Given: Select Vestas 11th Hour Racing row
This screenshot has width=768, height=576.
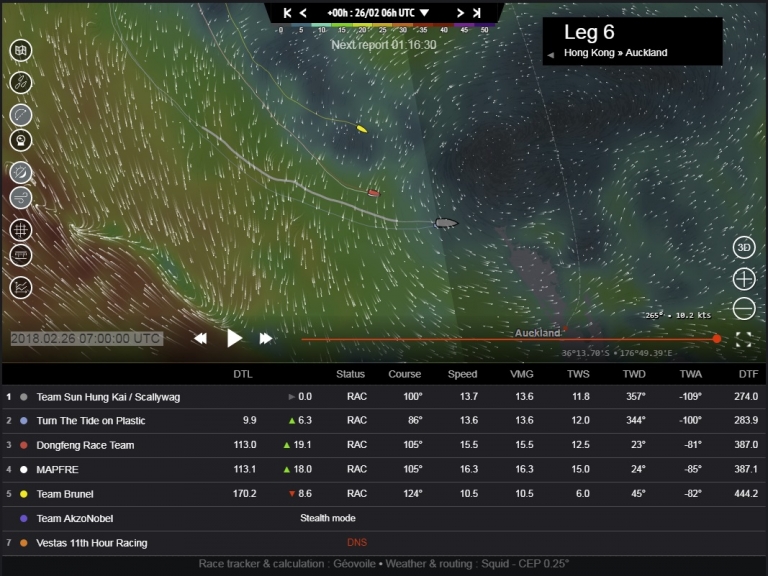Looking at the screenshot, I should coord(384,543).
